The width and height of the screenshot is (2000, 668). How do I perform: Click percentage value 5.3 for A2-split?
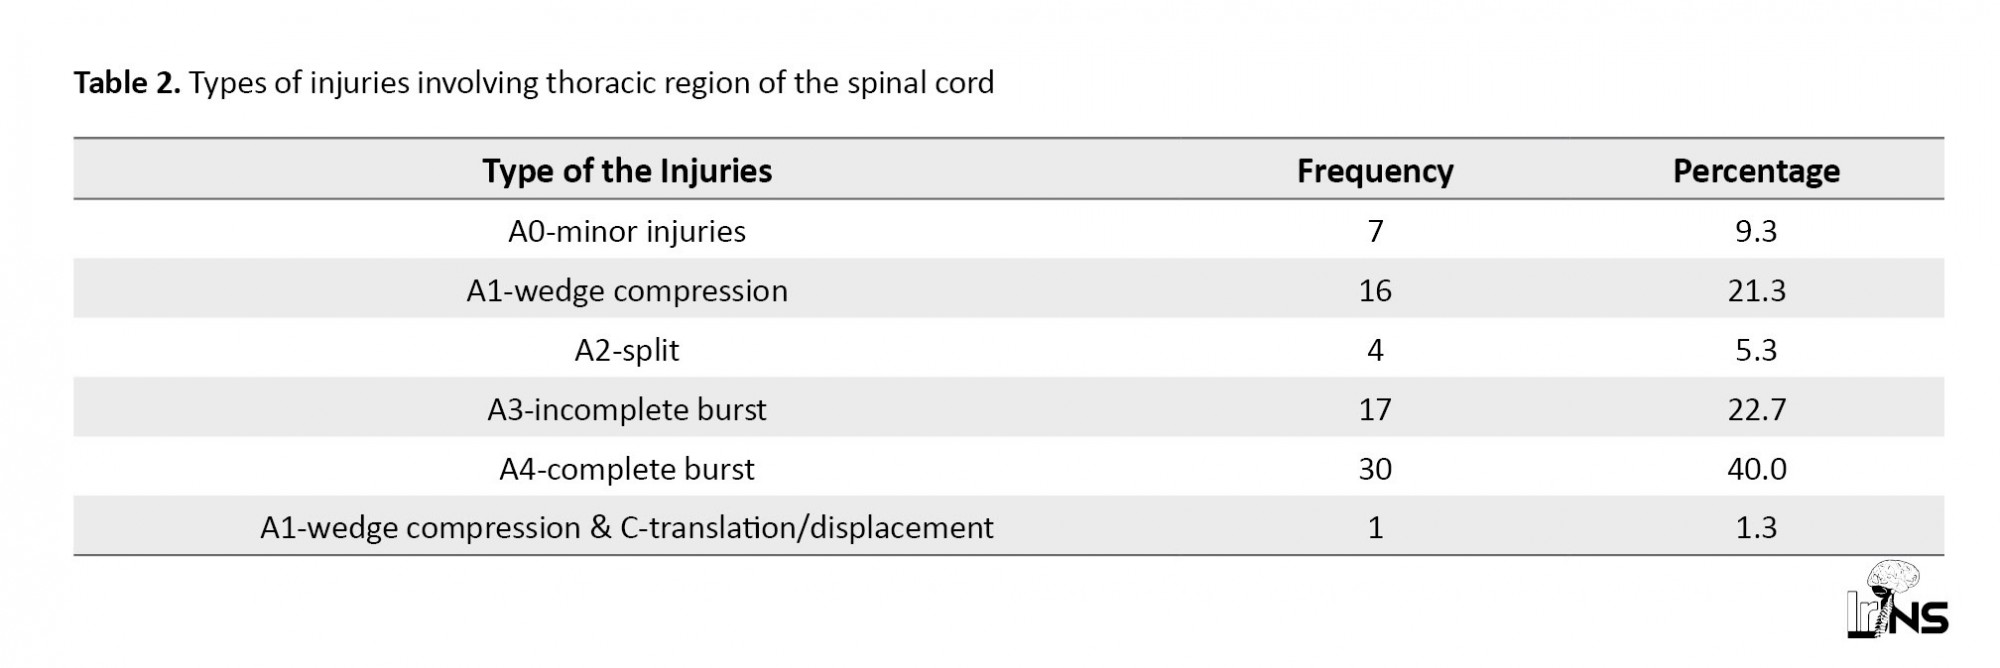click(x=1756, y=350)
